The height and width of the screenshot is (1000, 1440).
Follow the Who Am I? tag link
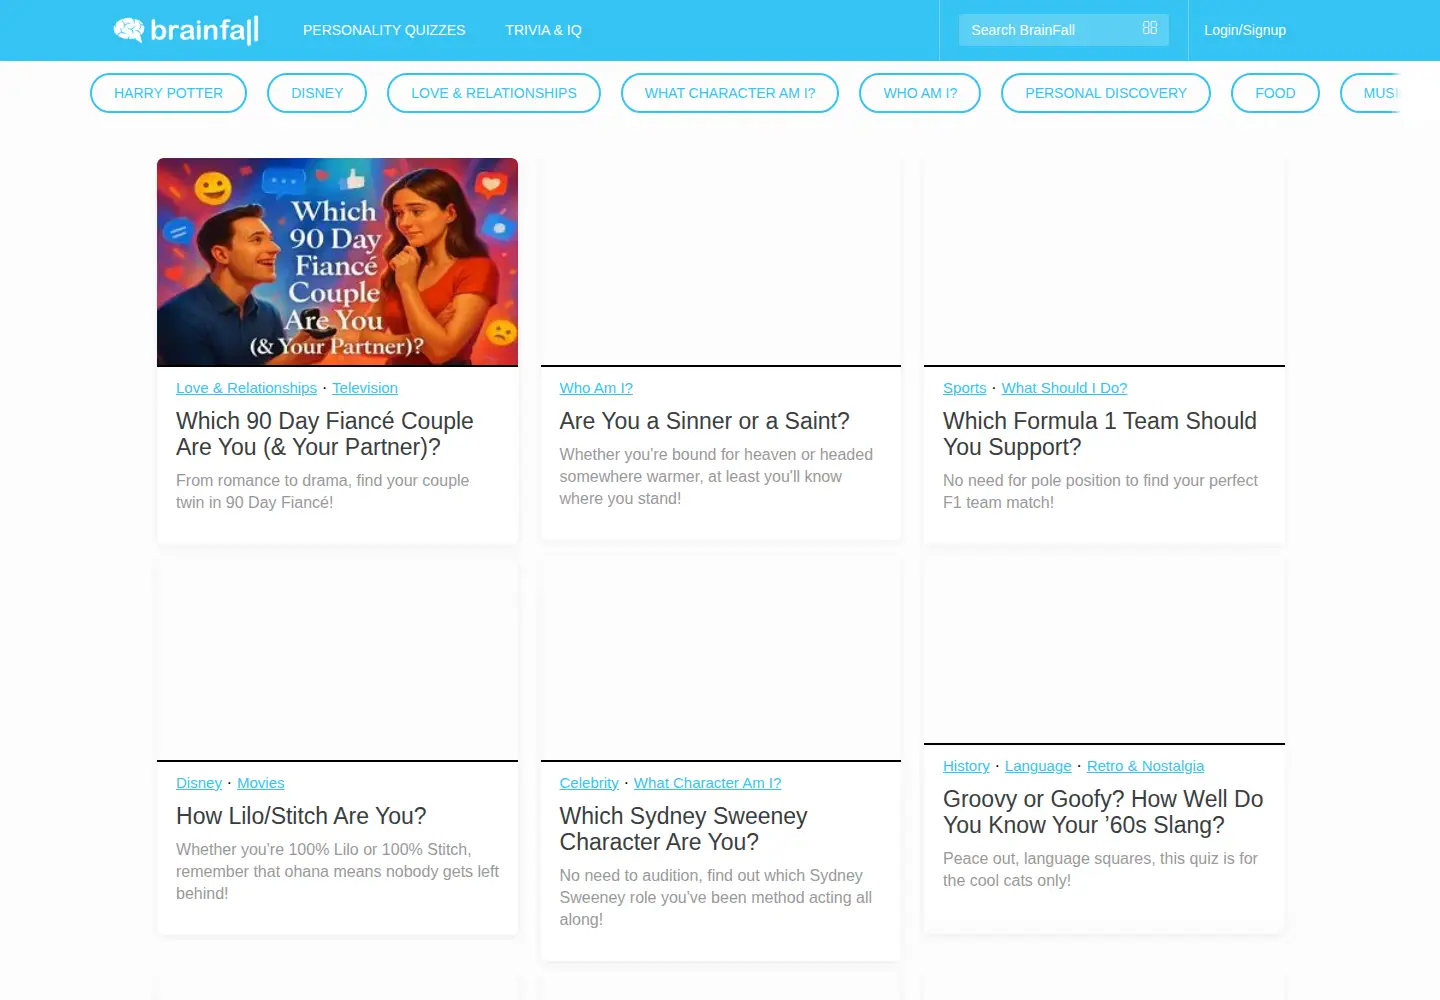tap(596, 388)
